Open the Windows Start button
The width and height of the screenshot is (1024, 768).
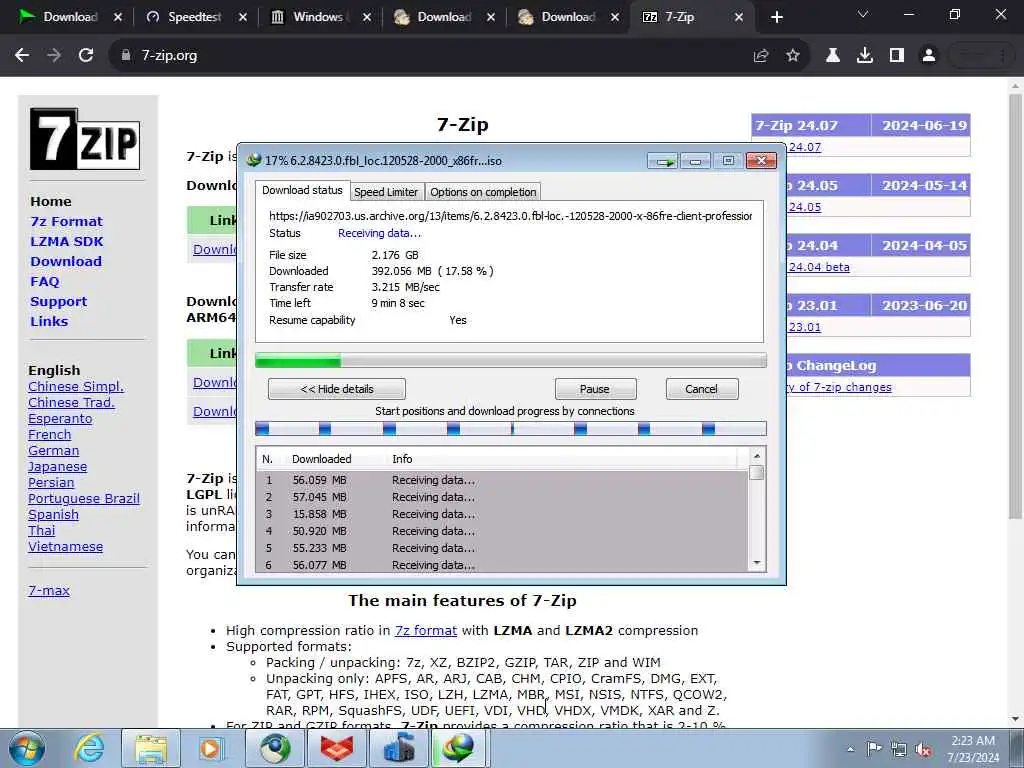click(x=27, y=748)
